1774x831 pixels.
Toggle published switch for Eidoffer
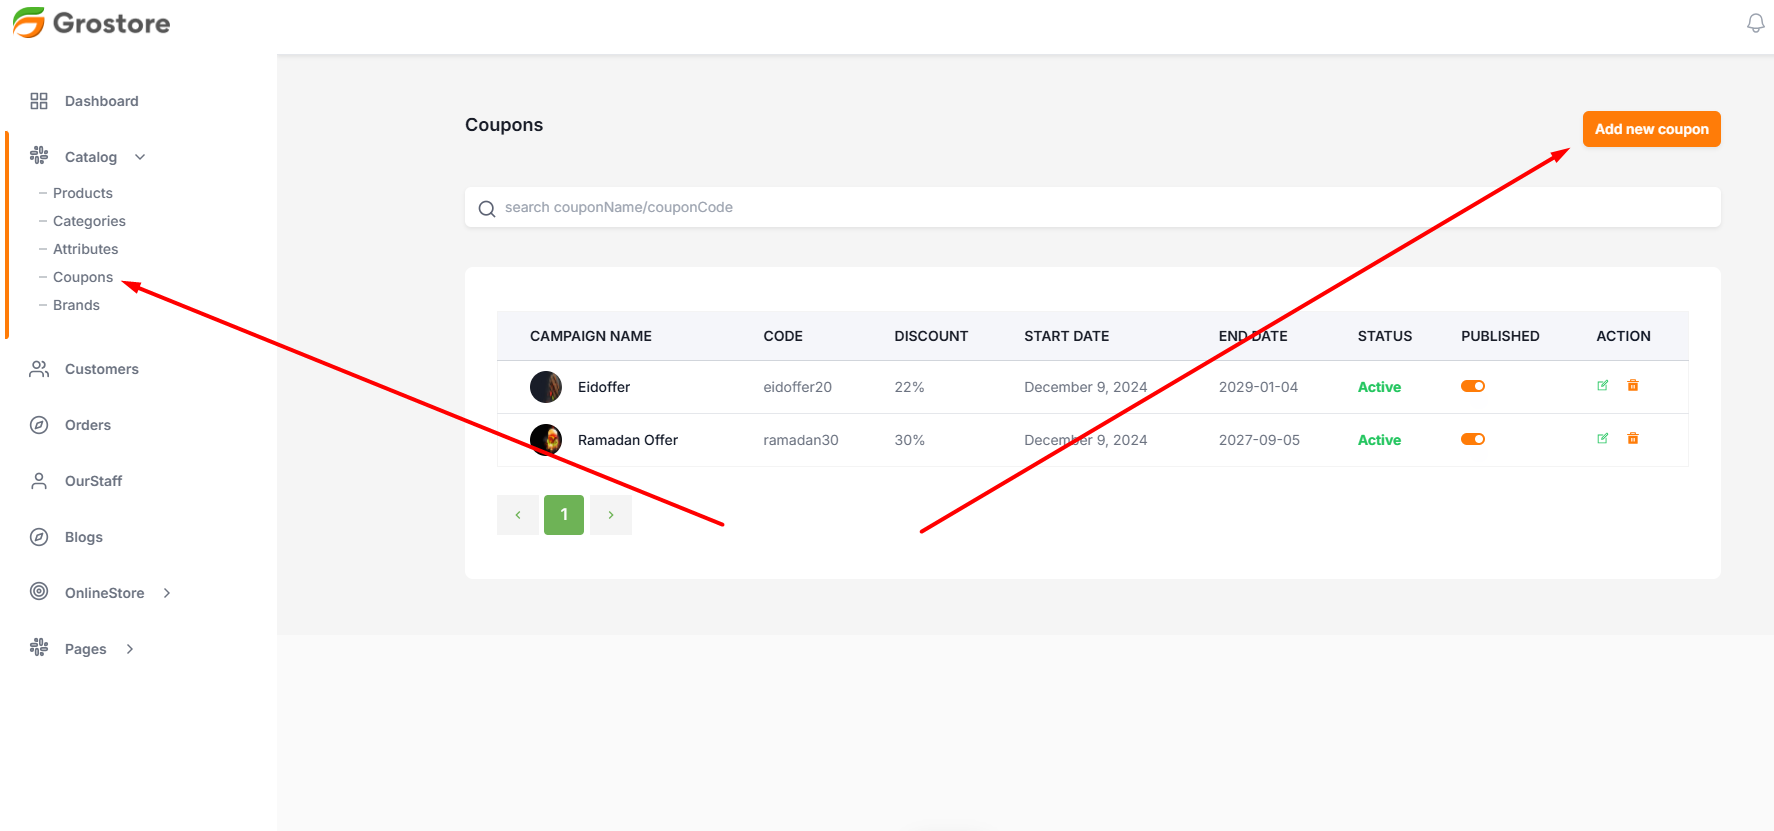[x=1473, y=386]
